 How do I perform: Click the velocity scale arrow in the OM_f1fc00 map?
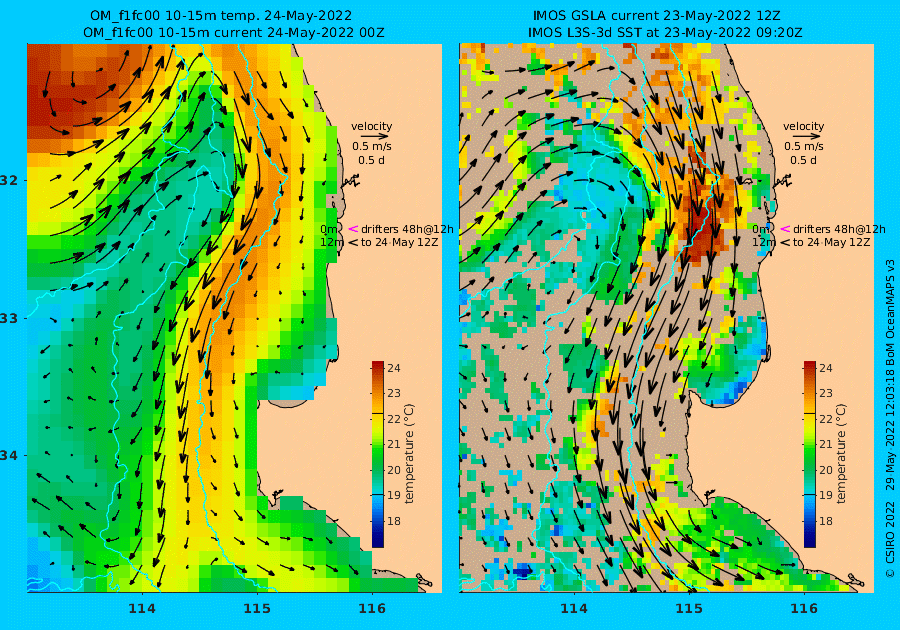point(375,137)
